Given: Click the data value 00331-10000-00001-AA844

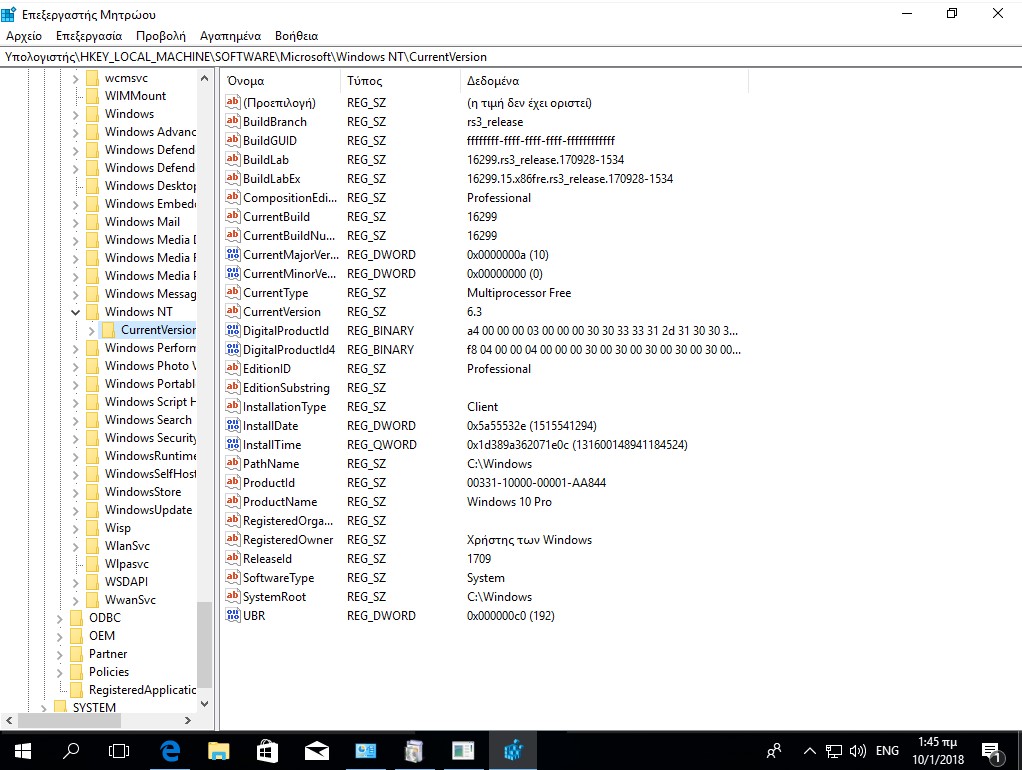Looking at the screenshot, I should [536, 483].
